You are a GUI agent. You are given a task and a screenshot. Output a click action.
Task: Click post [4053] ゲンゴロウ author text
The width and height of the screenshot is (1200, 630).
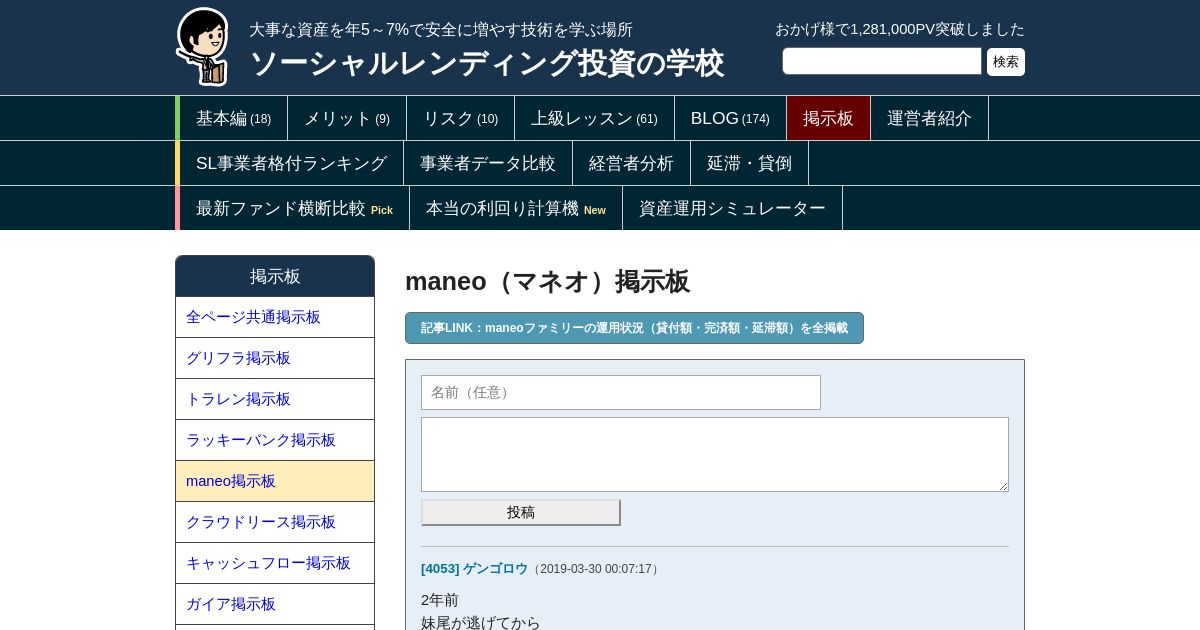coord(474,568)
